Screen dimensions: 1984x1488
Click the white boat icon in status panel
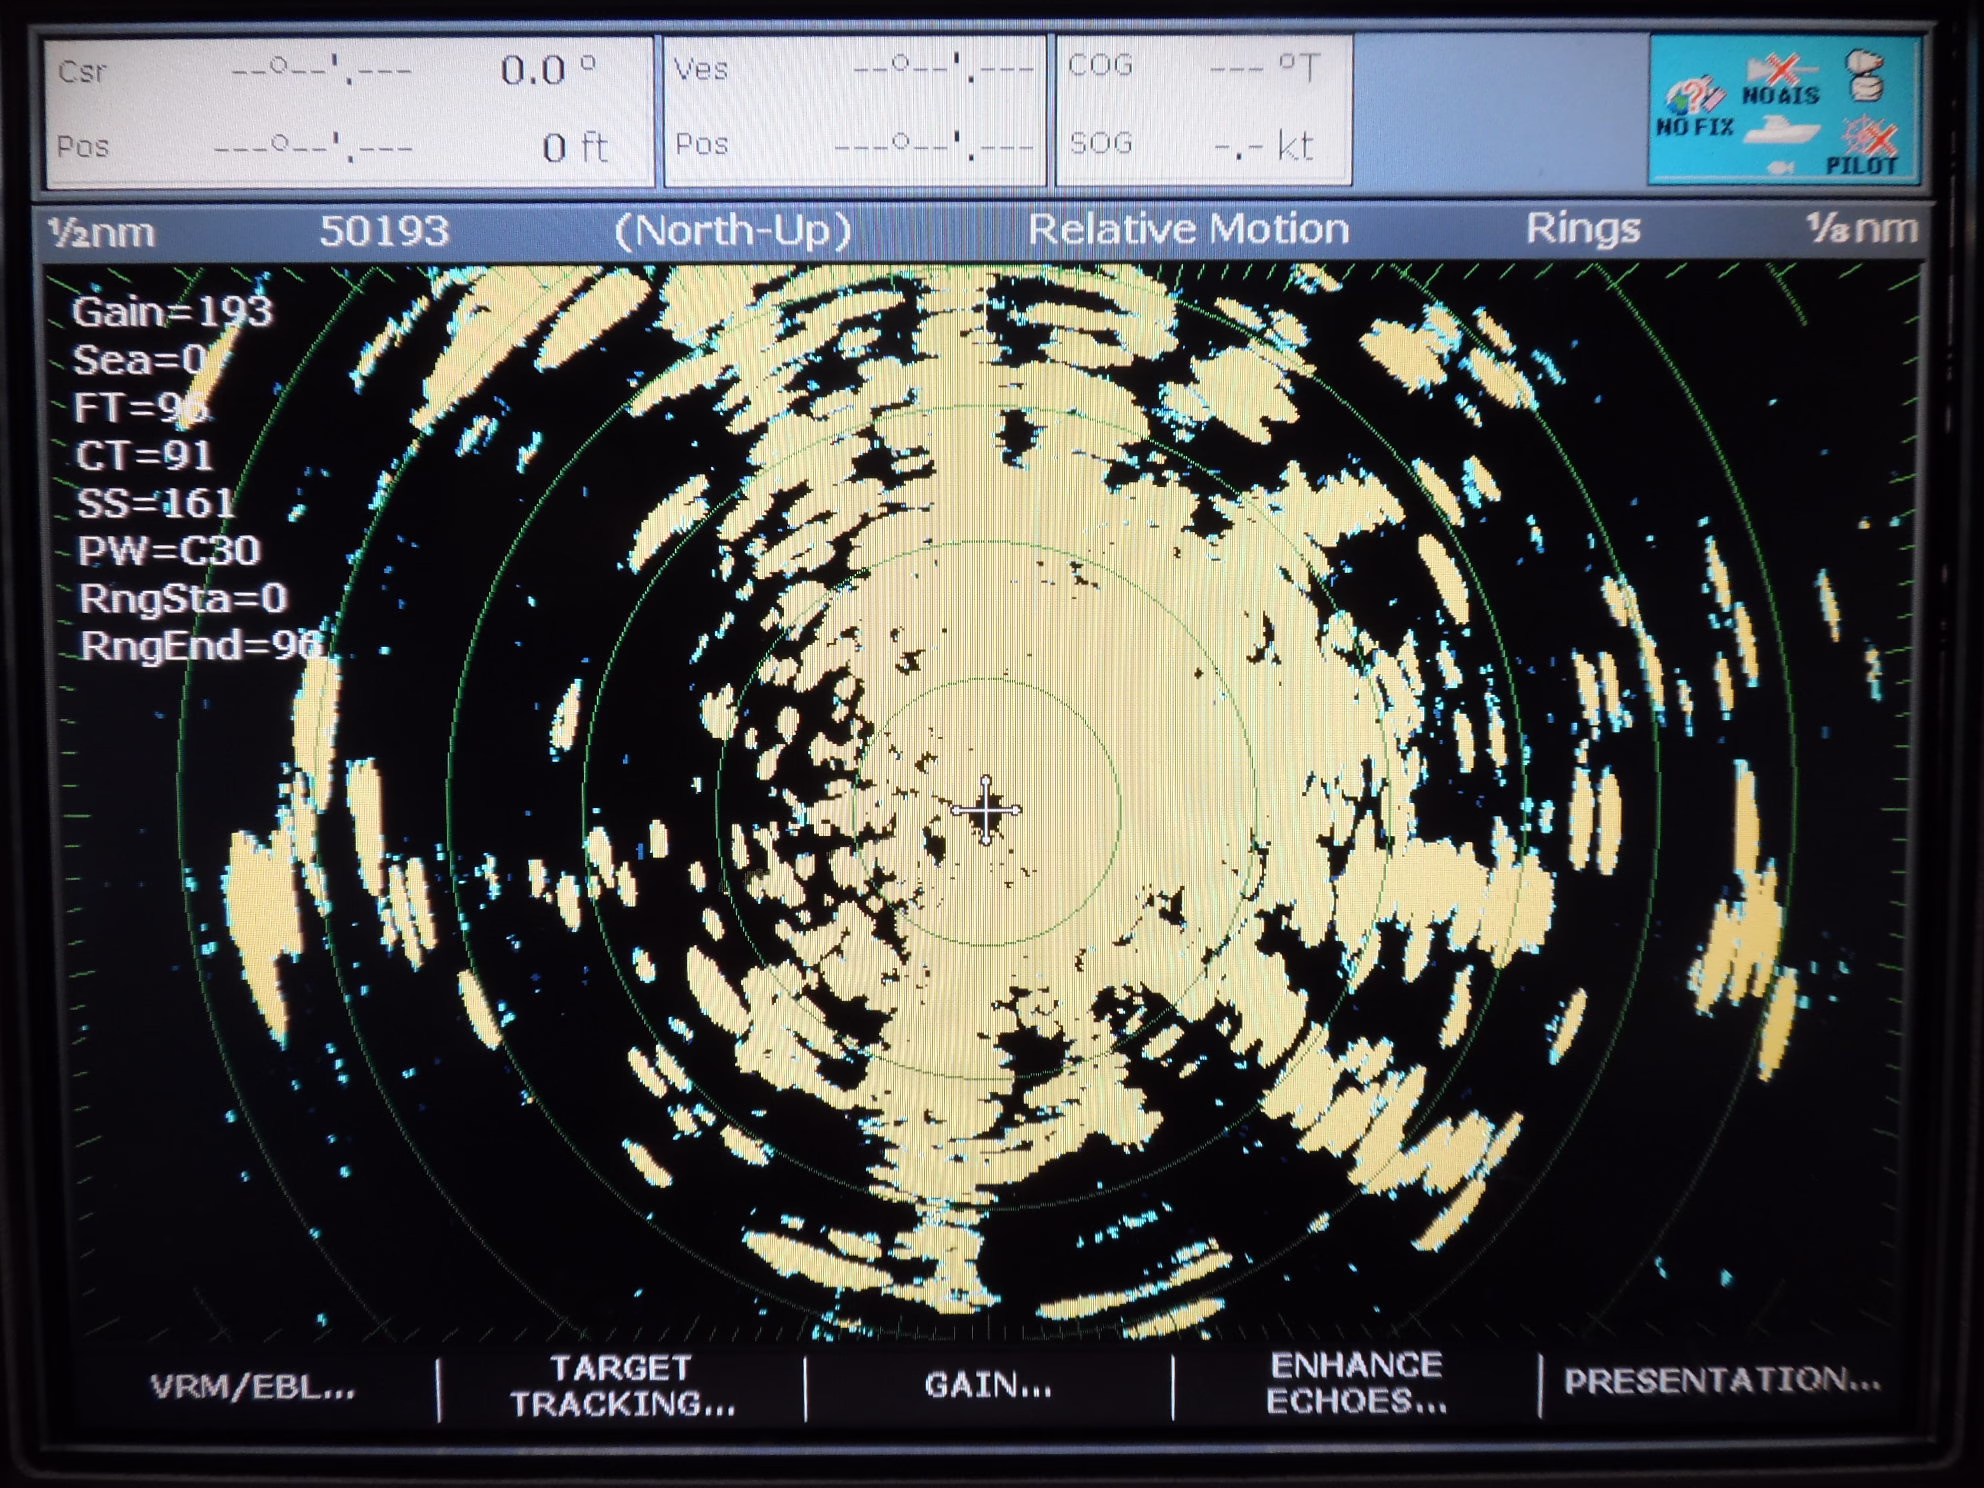(x=1783, y=130)
